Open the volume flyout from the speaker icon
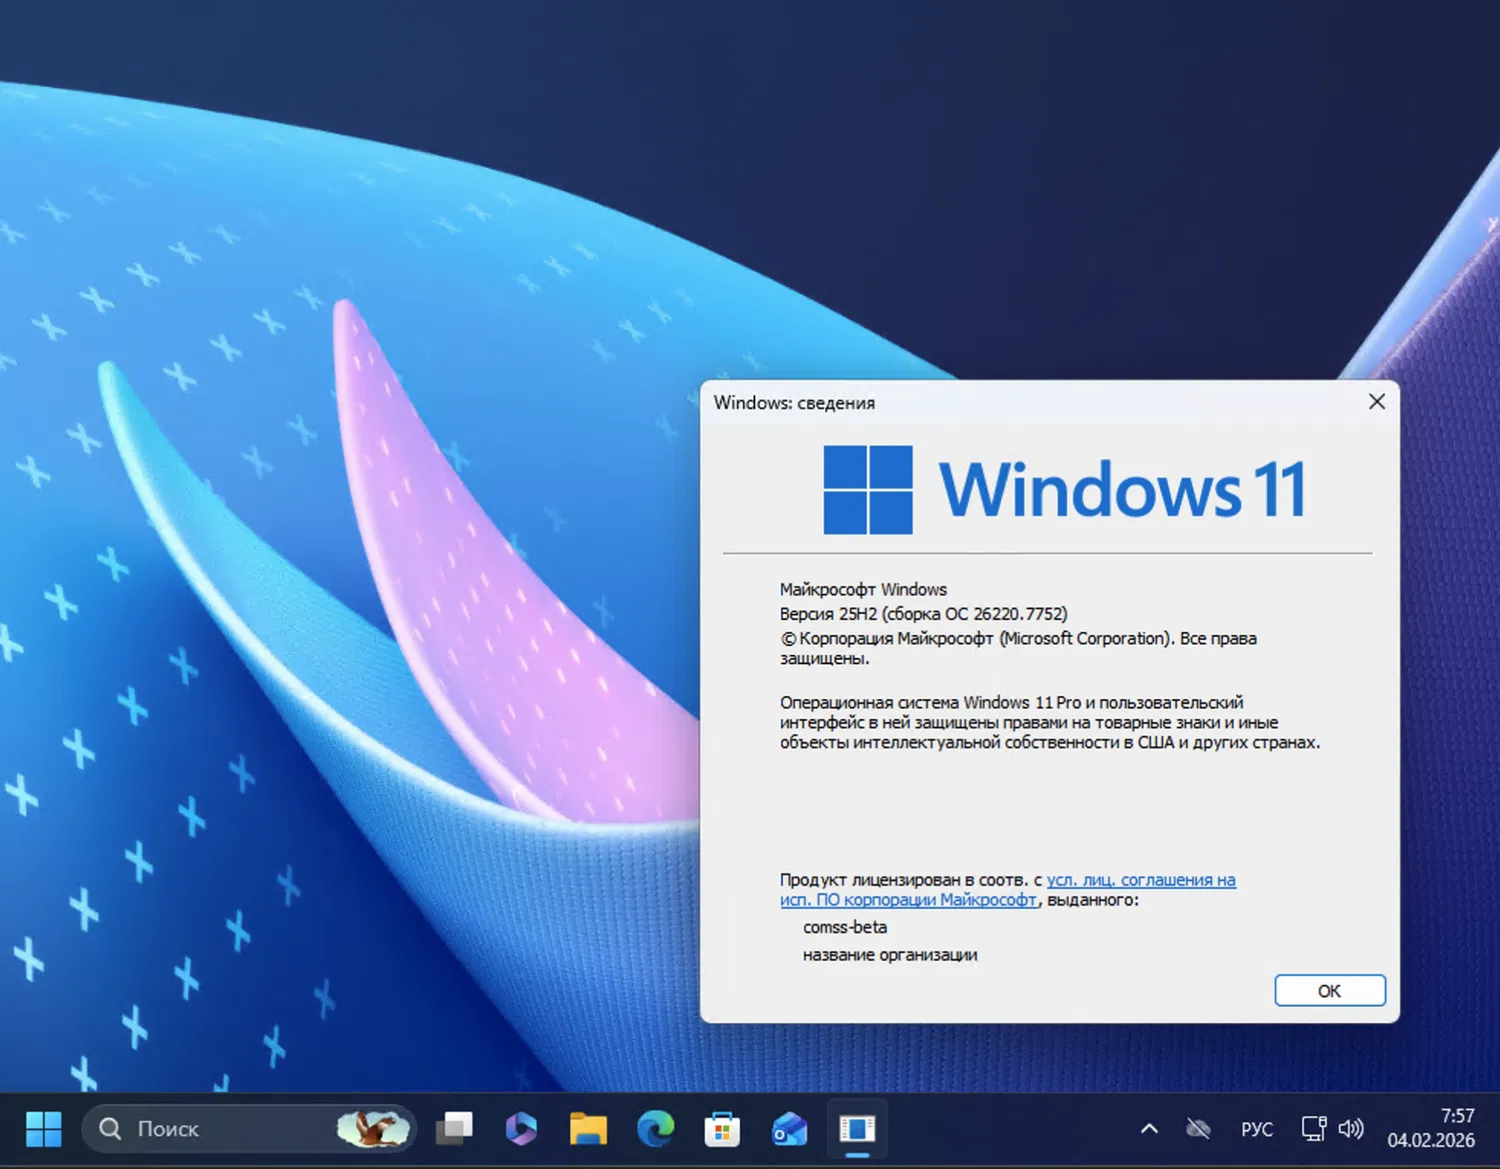This screenshot has width=1500, height=1169. (x=1352, y=1128)
